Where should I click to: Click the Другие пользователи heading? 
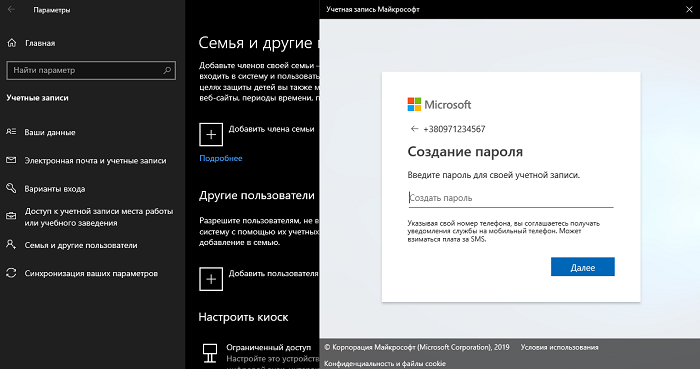point(257,195)
